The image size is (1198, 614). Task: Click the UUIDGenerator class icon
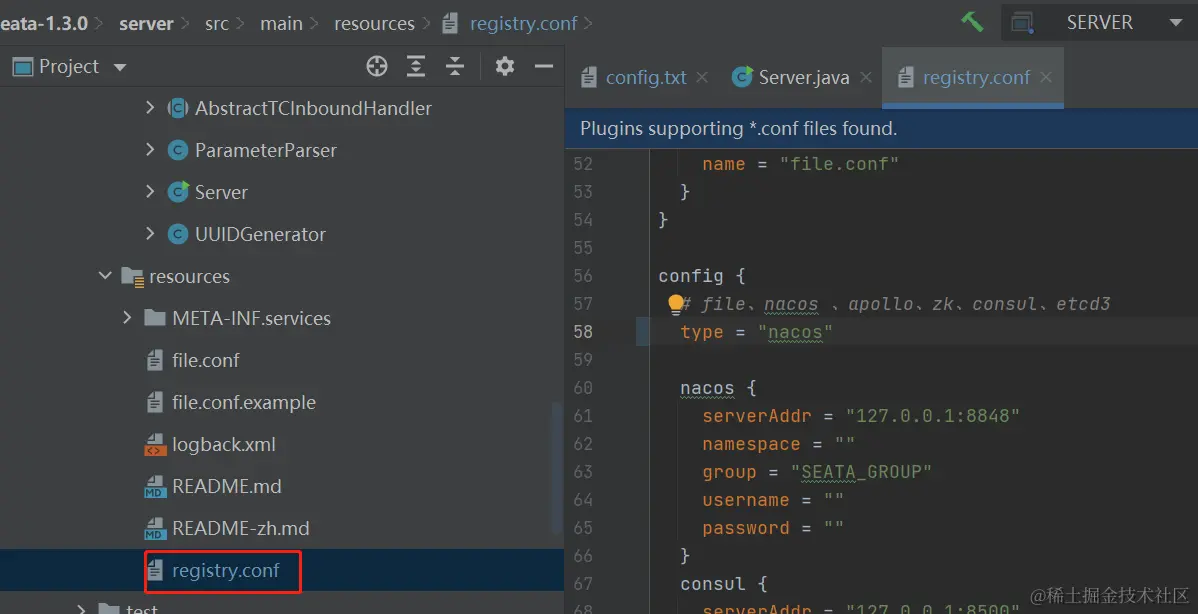coord(177,234)
